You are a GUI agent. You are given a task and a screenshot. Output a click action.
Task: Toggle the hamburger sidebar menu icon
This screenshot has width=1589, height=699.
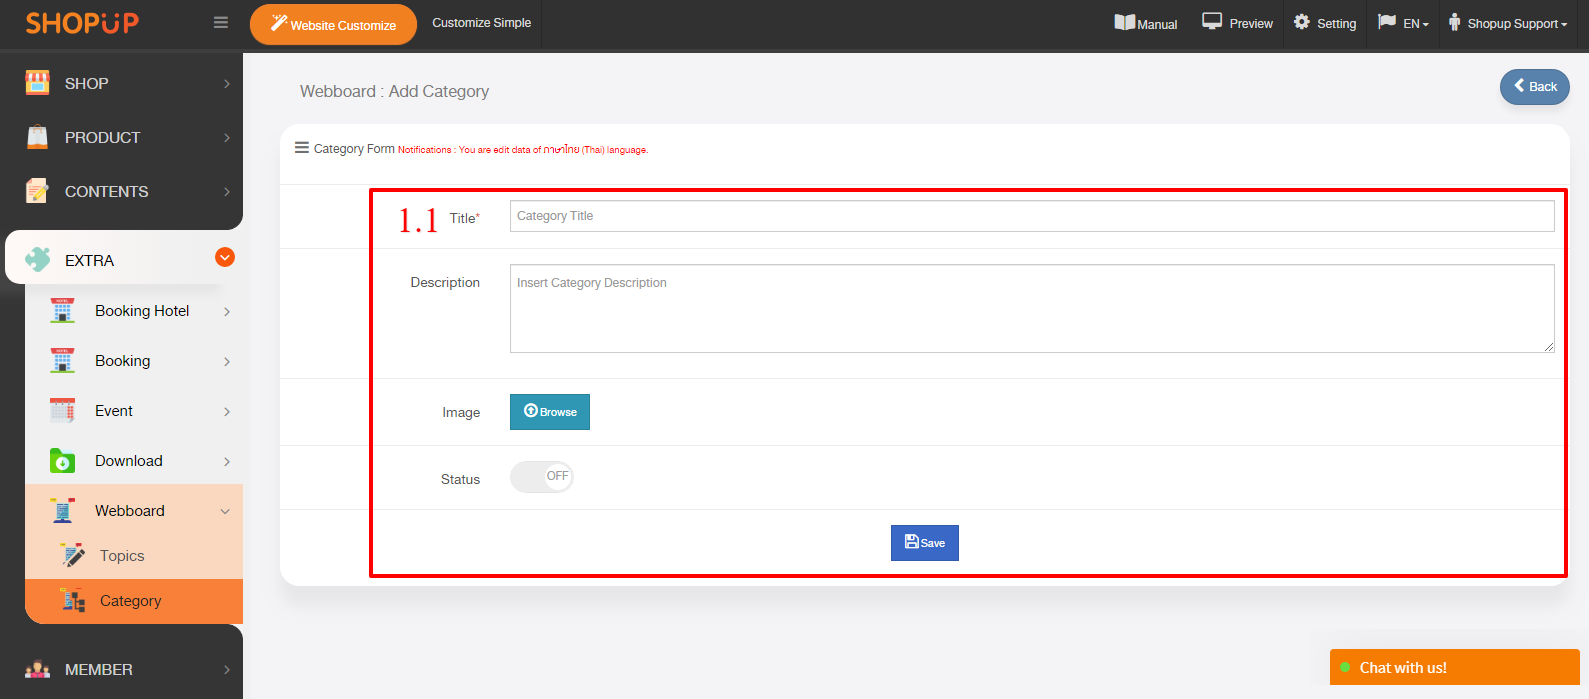click(221, 23)
